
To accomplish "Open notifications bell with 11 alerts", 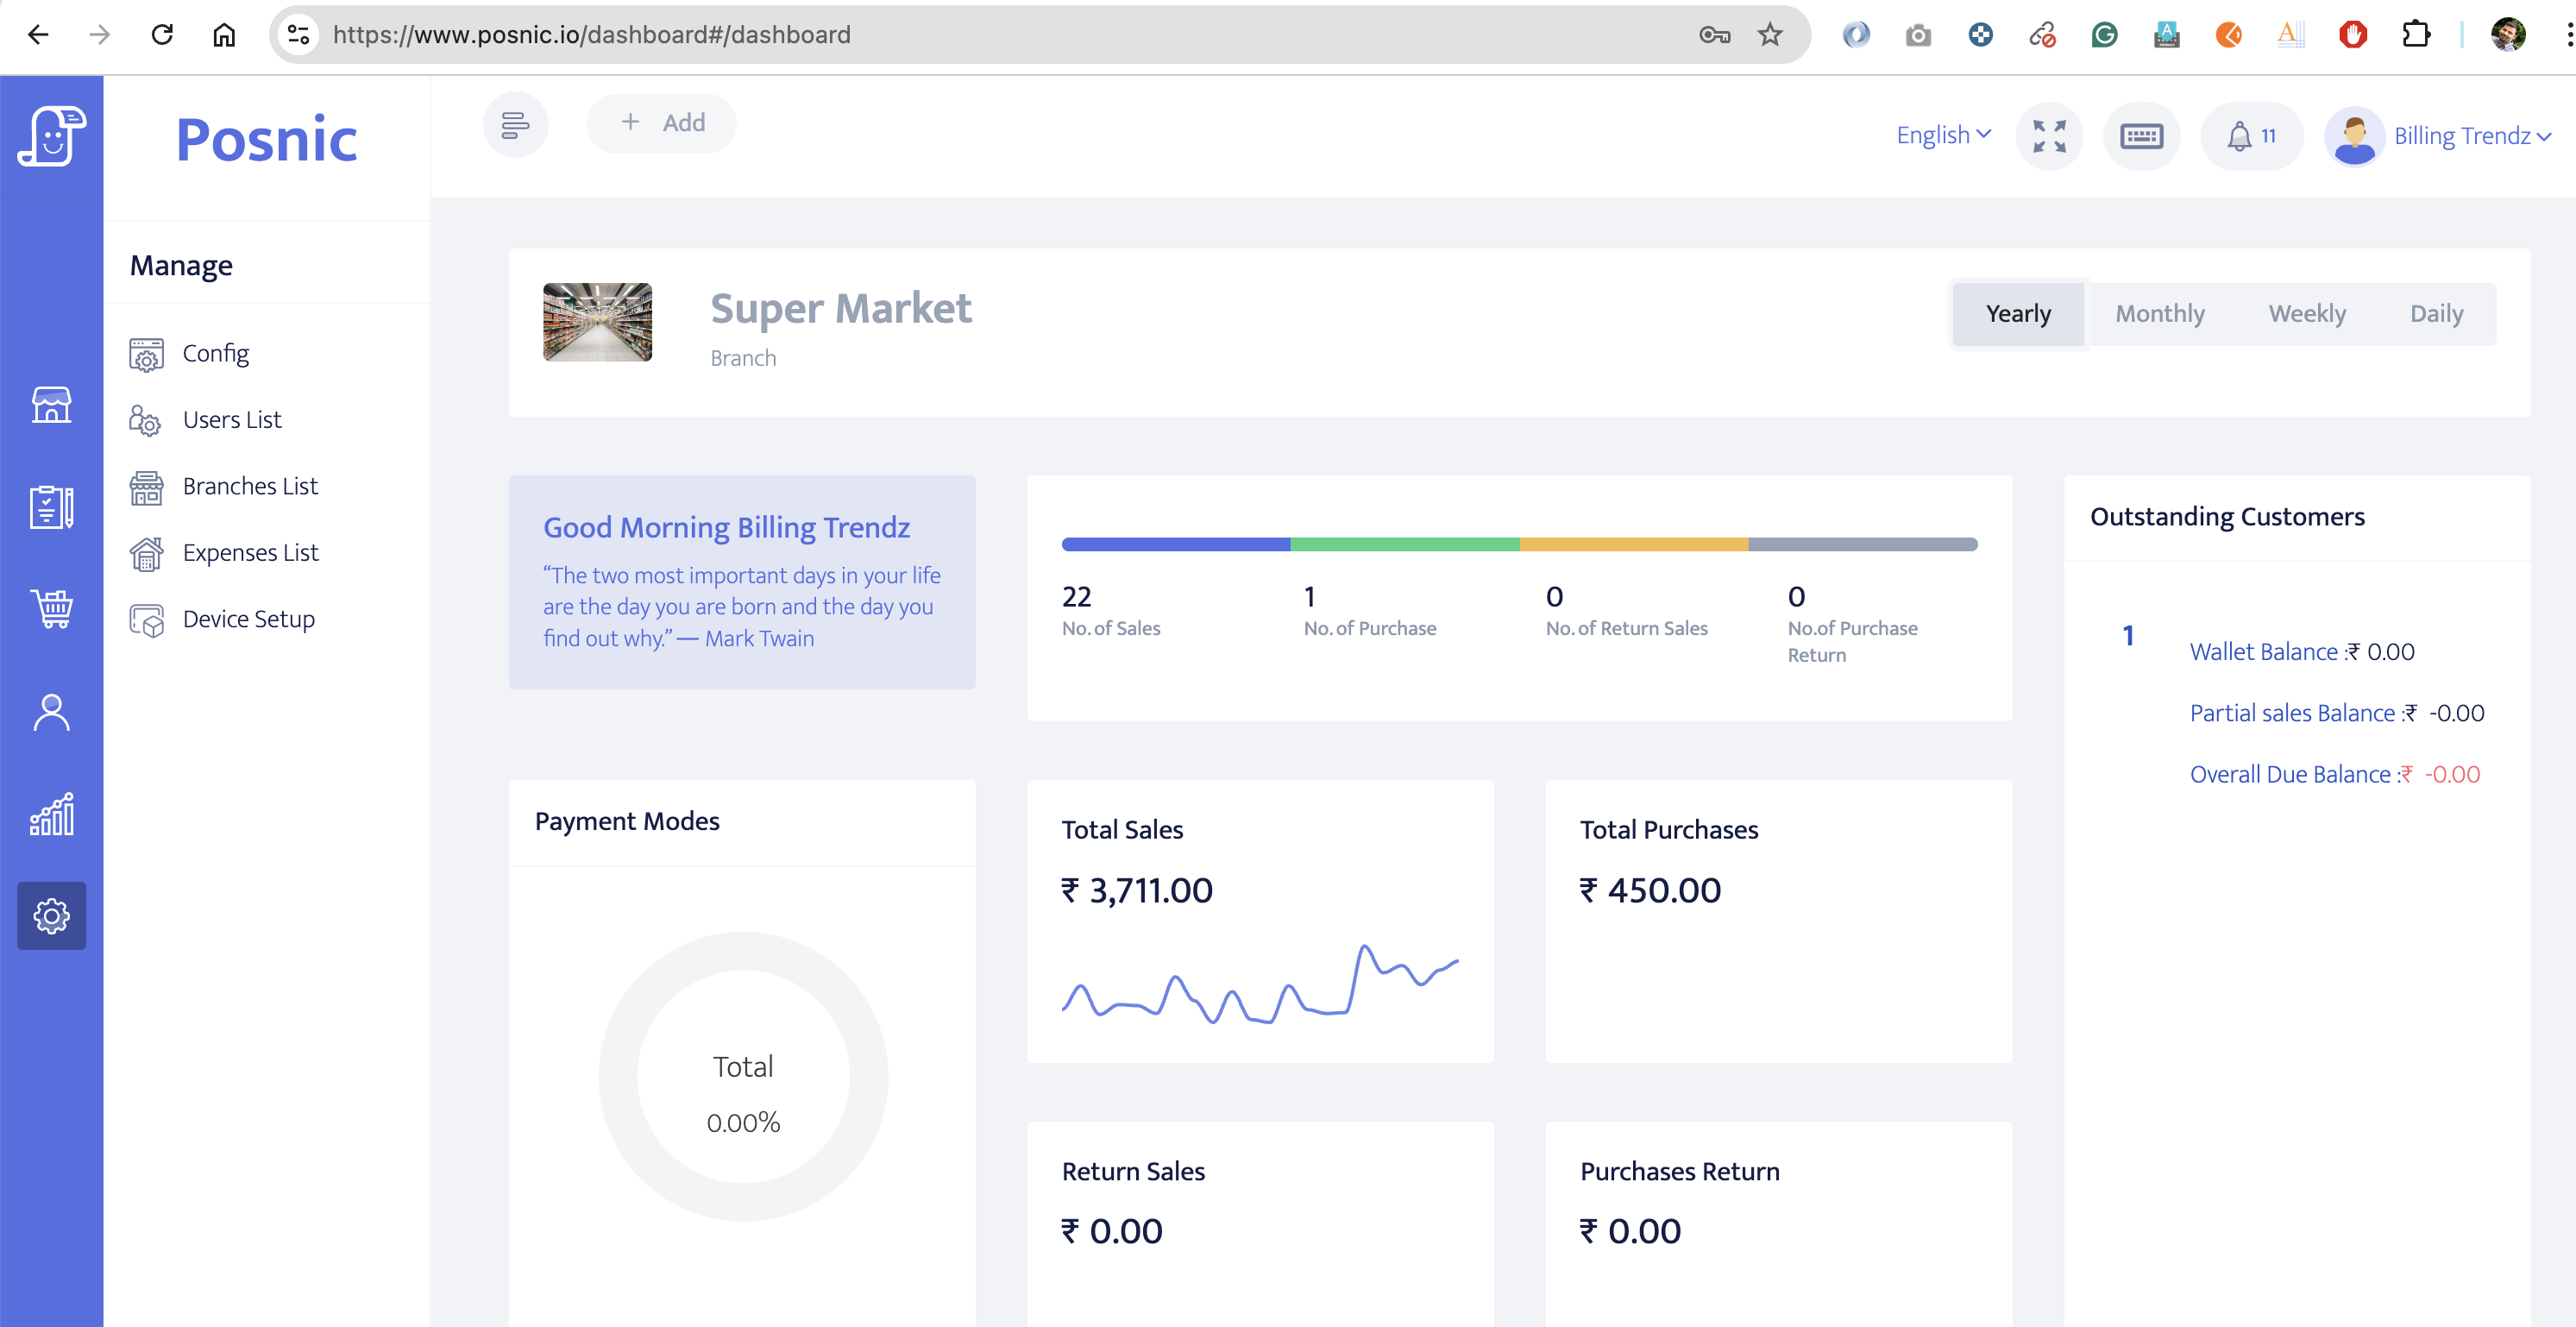I will (2250, 135).
